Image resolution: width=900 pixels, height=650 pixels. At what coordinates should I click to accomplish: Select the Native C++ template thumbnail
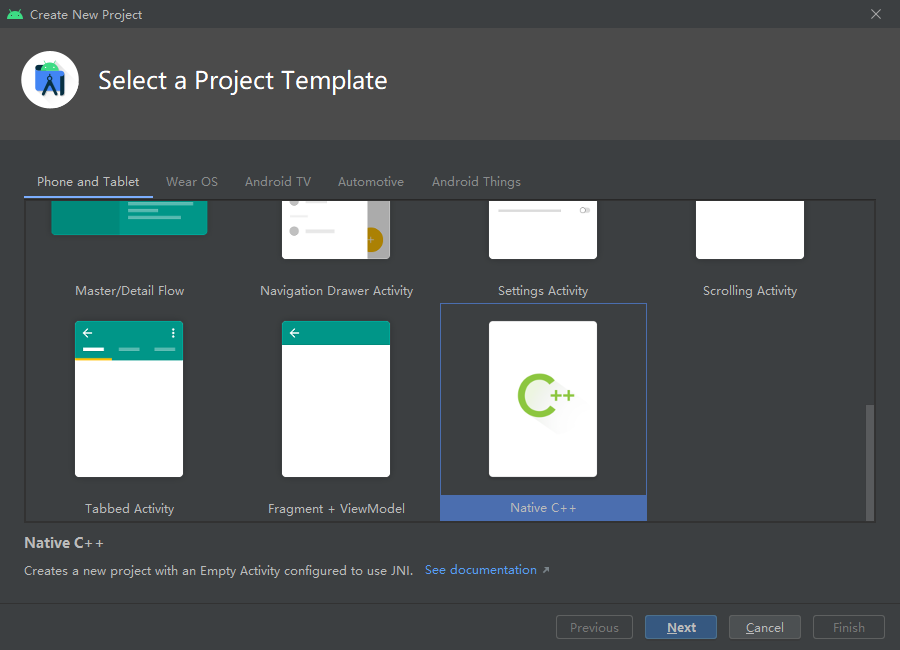pos(543,400)
